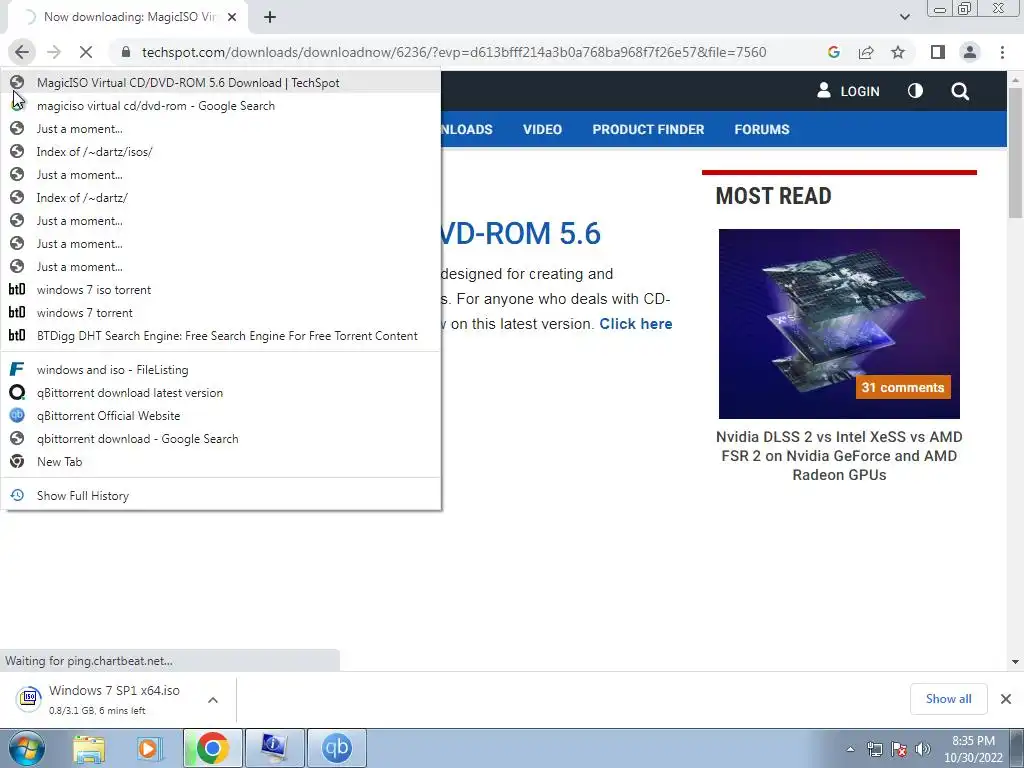Click the address bar URL field

tap(454, 52)
